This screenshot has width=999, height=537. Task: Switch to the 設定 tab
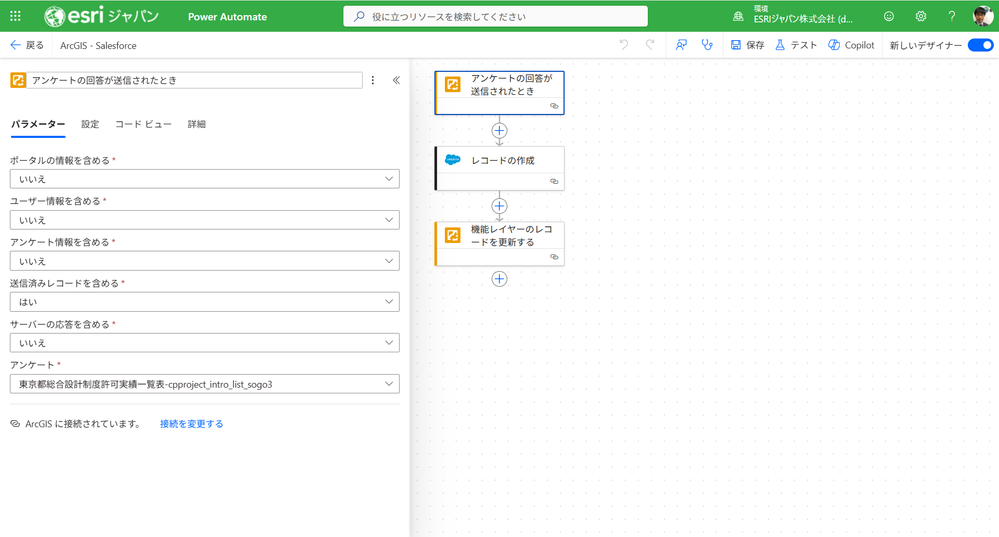click(x=90, y=124)
